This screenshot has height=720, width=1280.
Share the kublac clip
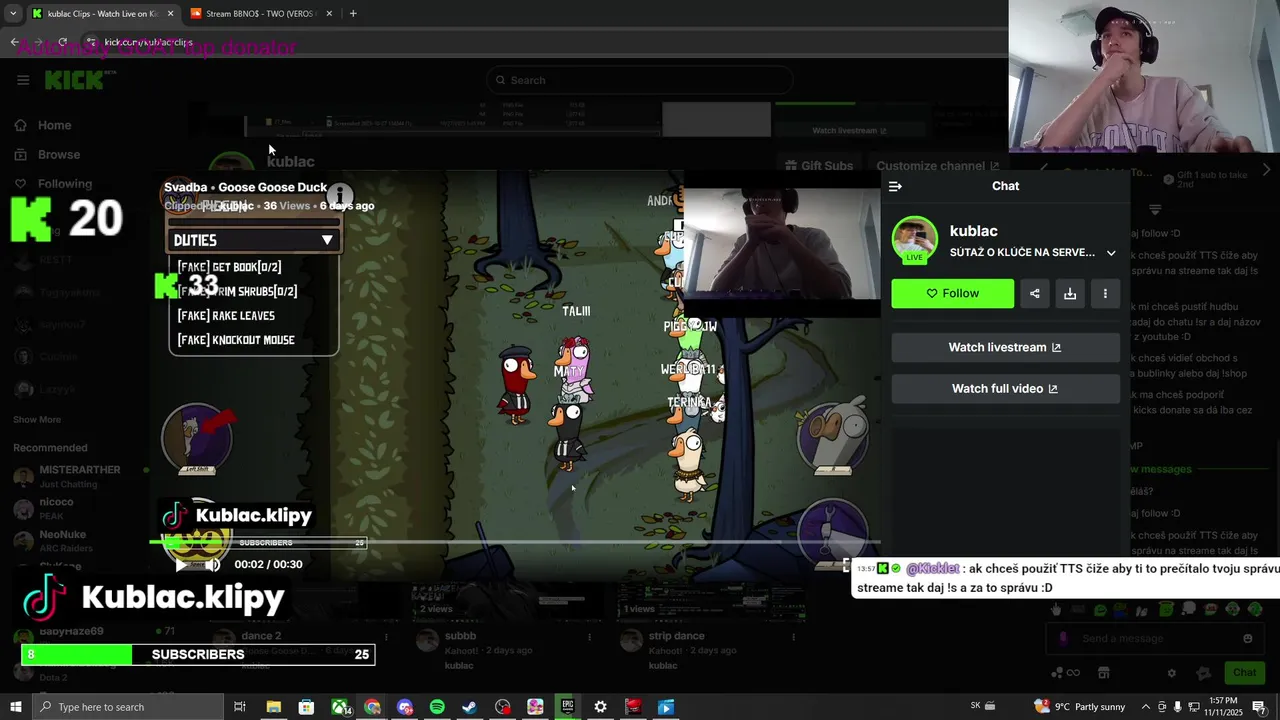coord(1035,293)
